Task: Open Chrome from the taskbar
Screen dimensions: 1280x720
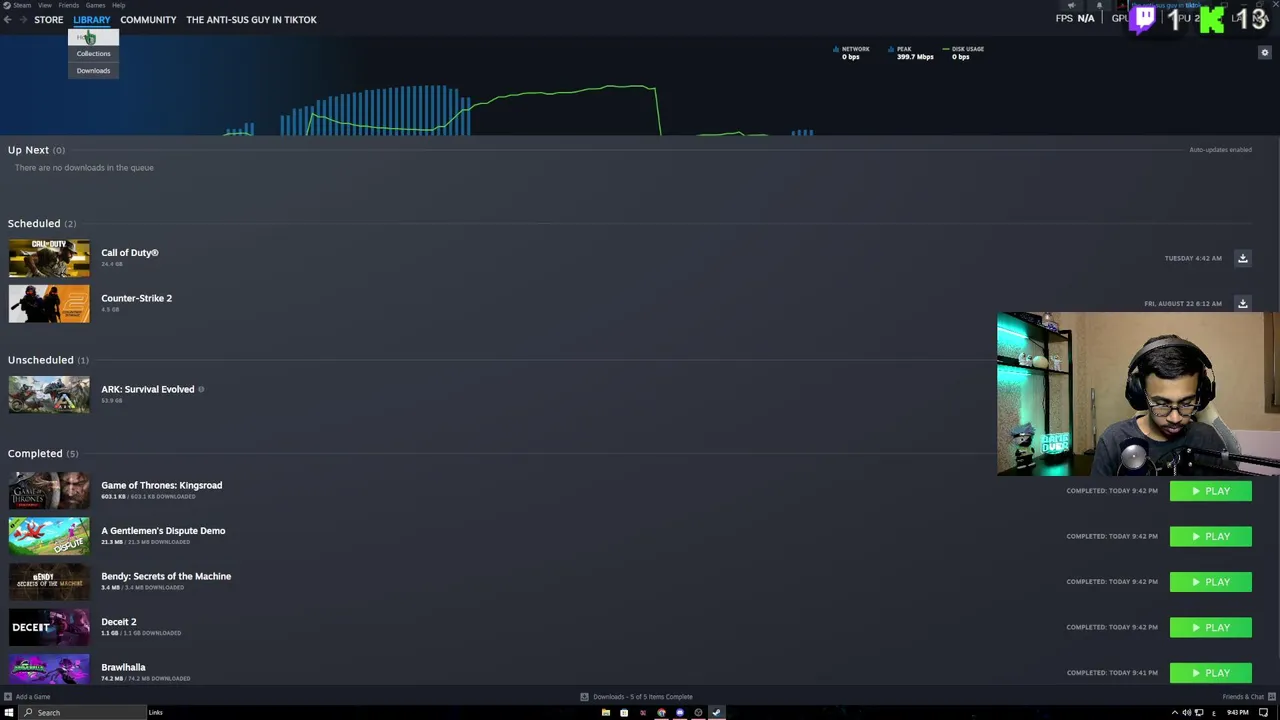Action: point(661,713)
